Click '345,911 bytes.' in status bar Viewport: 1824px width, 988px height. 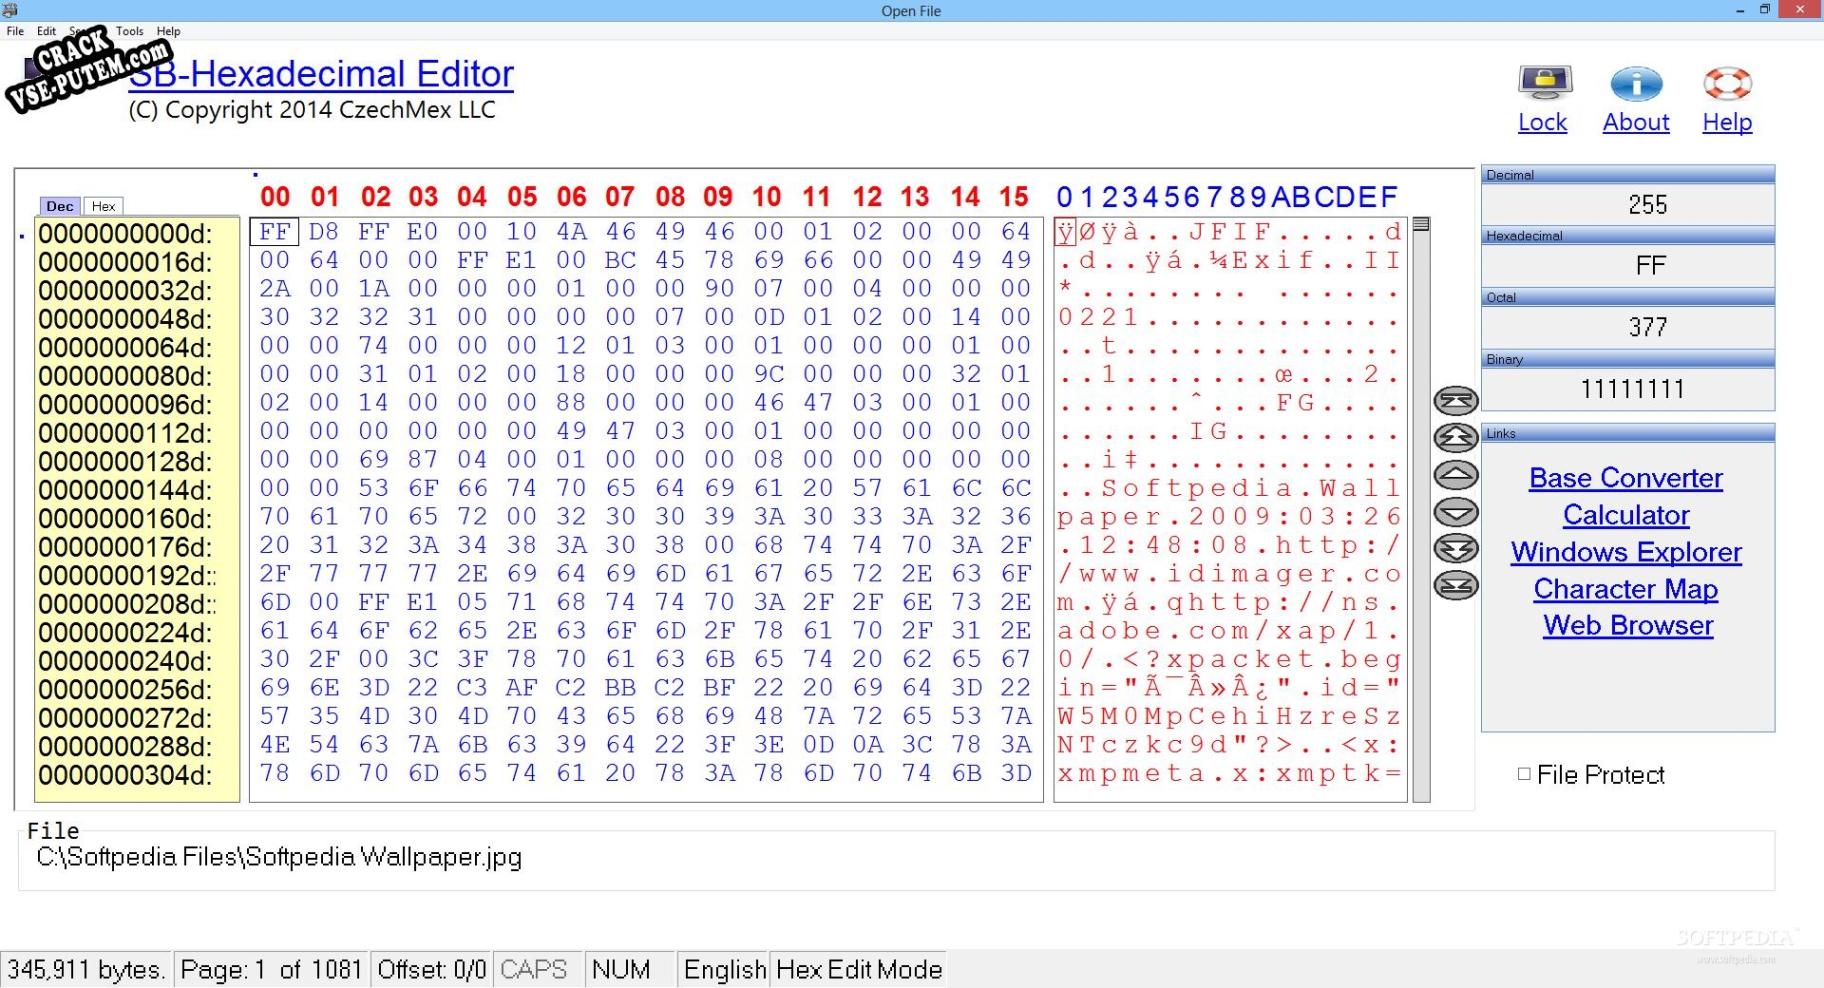click(86, 969)
